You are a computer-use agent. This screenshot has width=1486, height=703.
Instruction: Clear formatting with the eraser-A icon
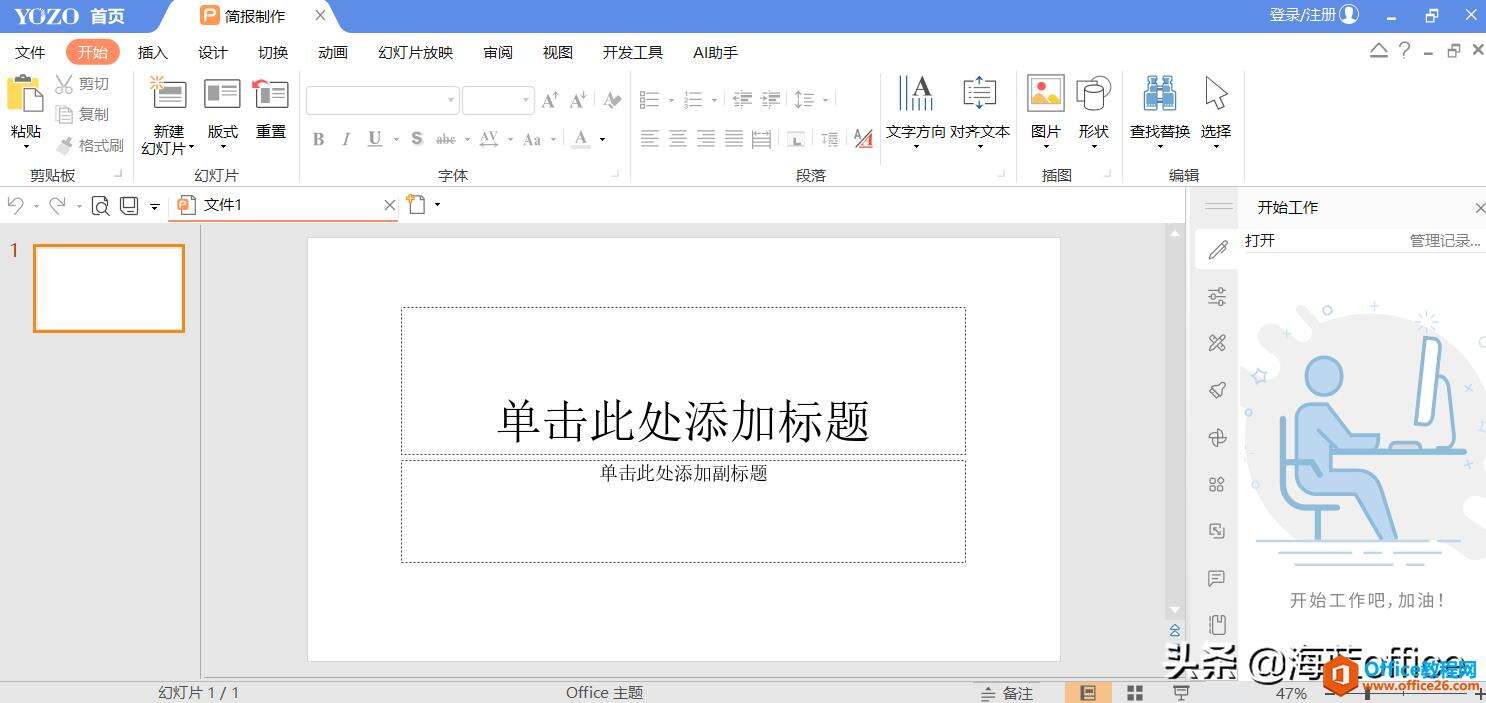[x=612, y=100]
